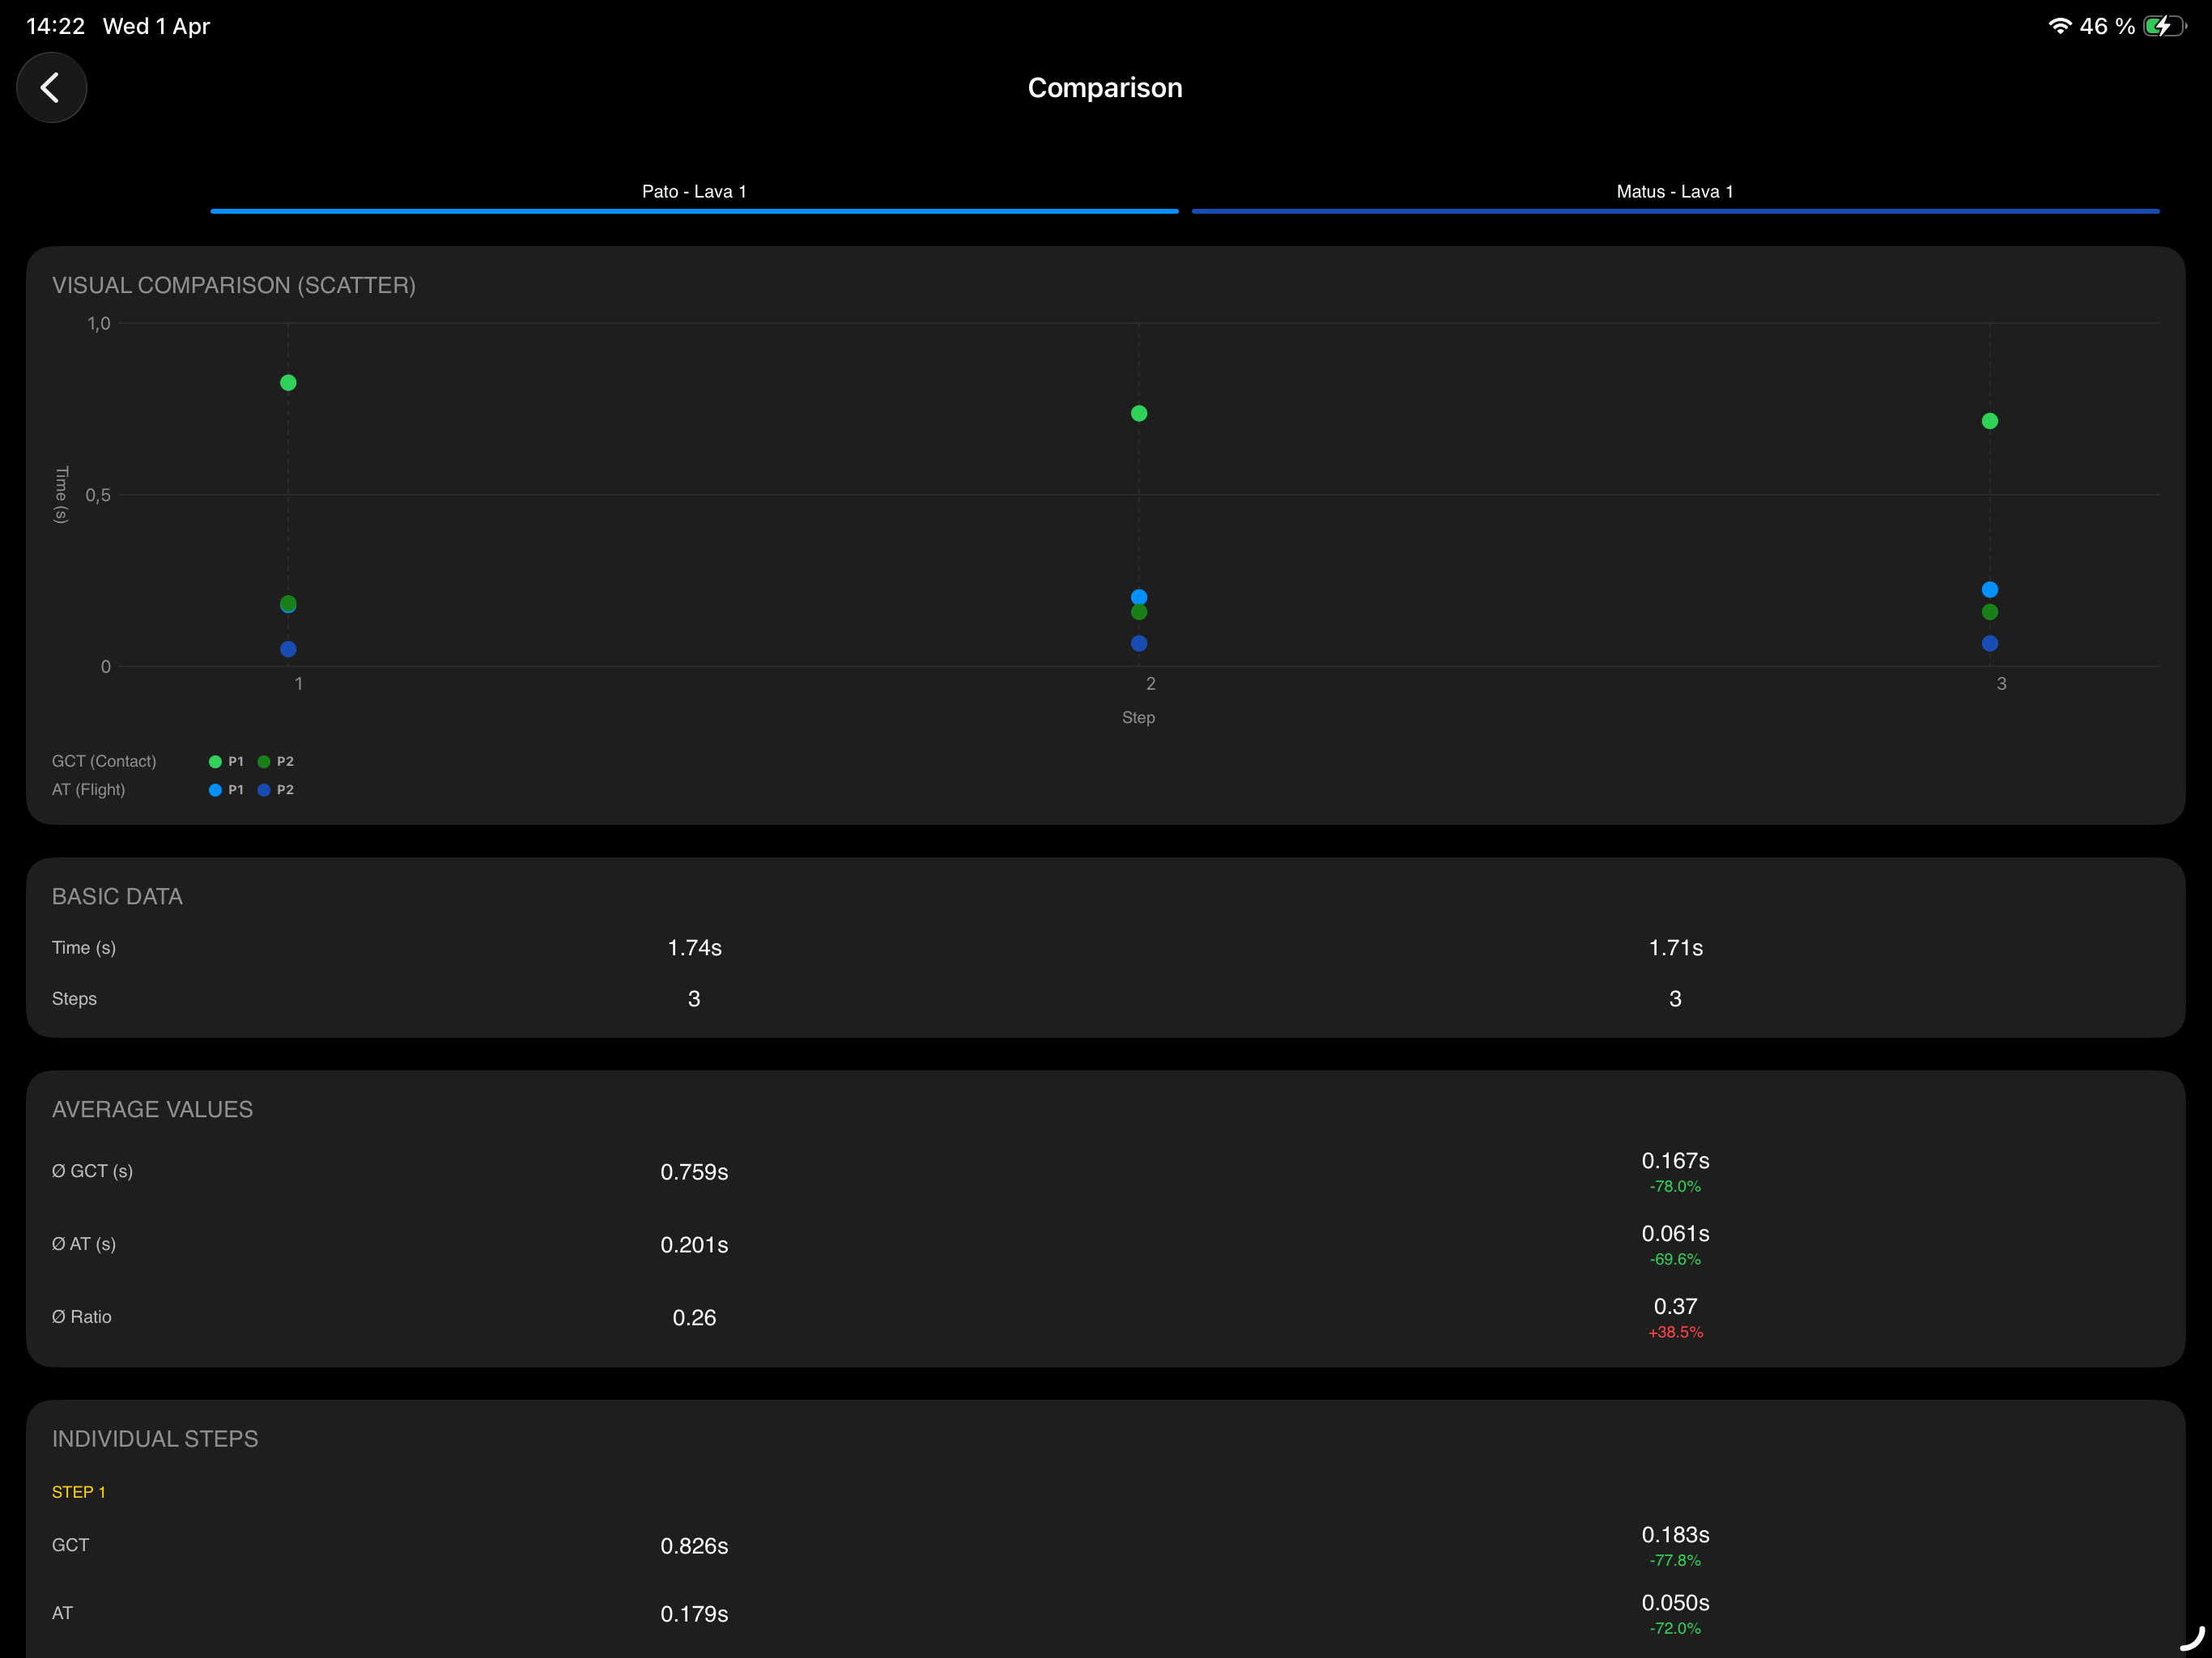Viewport: 2212px width, 1658px height.
Task: Tap the -78.0% difference label
Action: pyautogui.click(x=1675, y=1187)
